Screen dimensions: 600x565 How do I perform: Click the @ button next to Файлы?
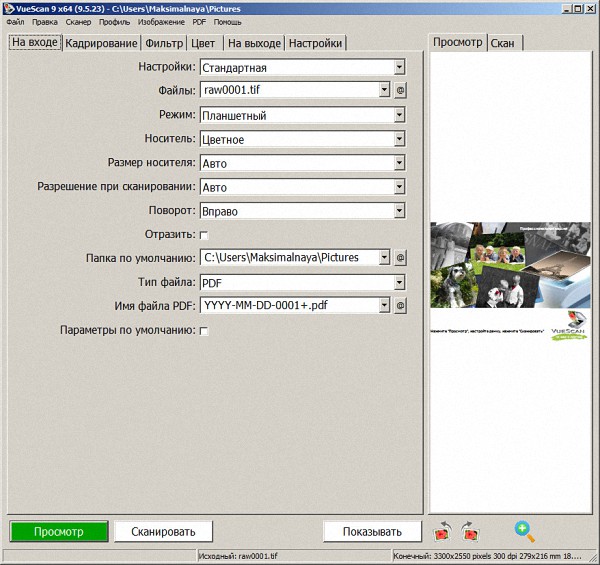point(400,90)
